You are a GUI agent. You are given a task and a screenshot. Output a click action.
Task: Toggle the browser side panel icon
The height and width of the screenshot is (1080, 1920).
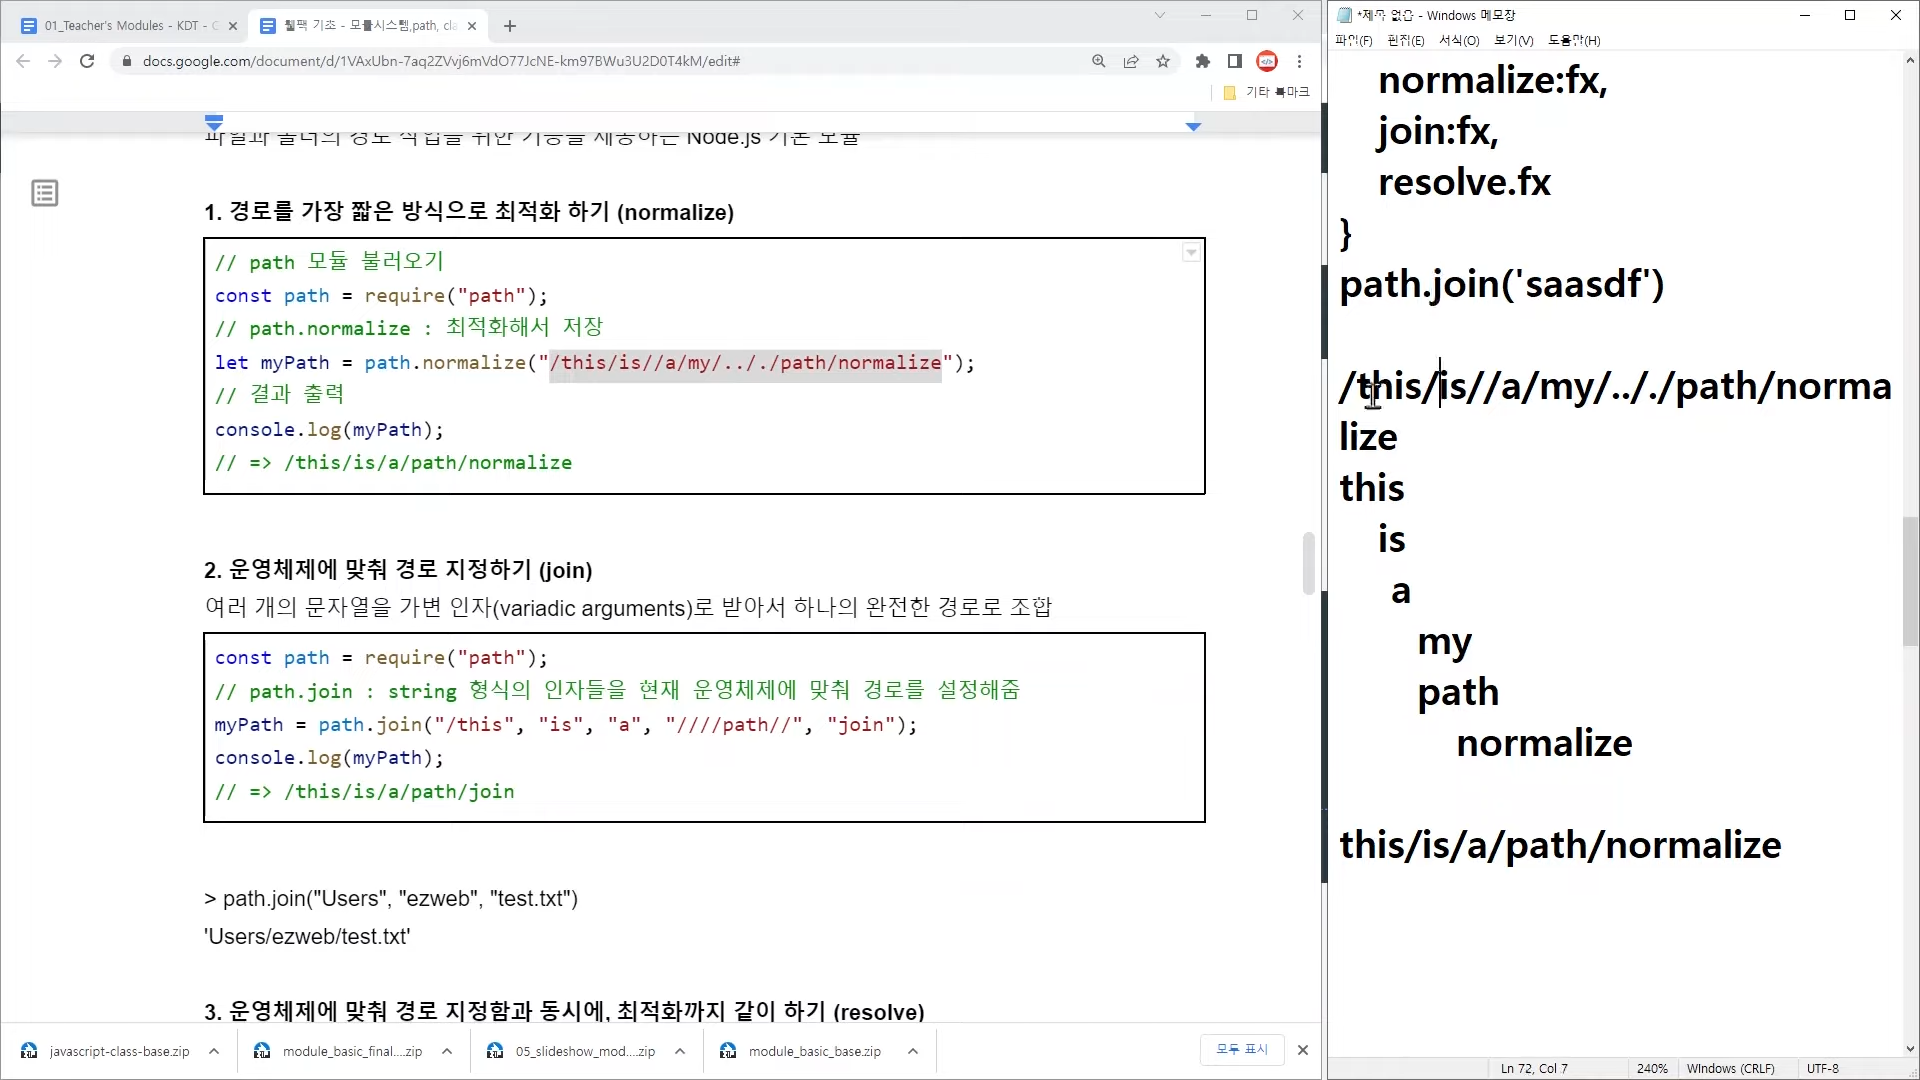click(1235, 61)
